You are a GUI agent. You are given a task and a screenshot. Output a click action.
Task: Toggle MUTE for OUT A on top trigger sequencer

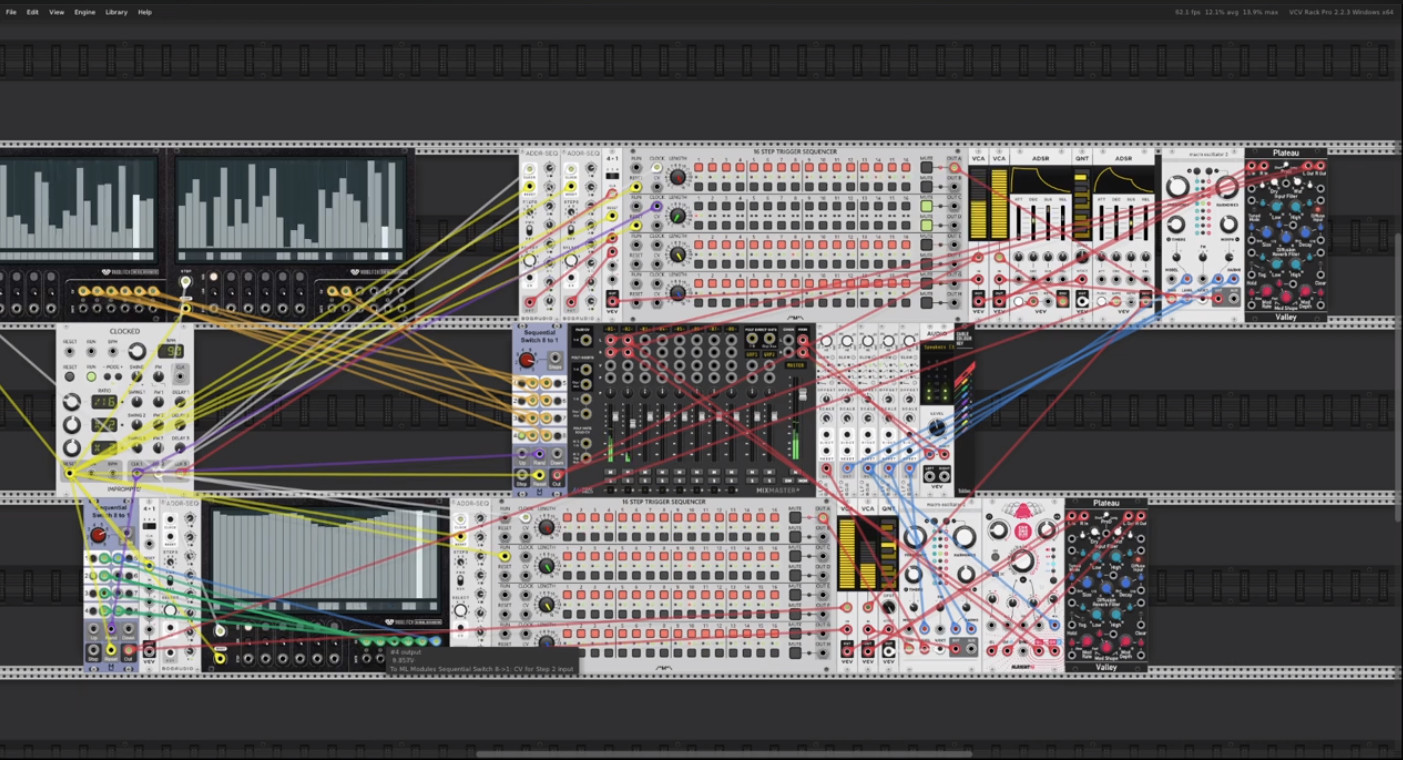926,167
